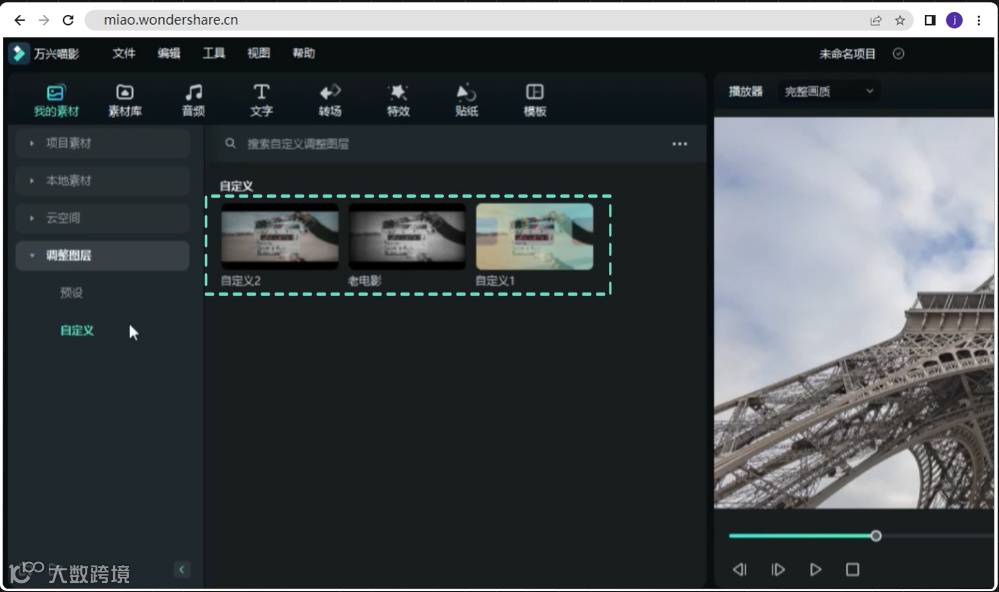Go back in the browser

click(x=20, y=20)
